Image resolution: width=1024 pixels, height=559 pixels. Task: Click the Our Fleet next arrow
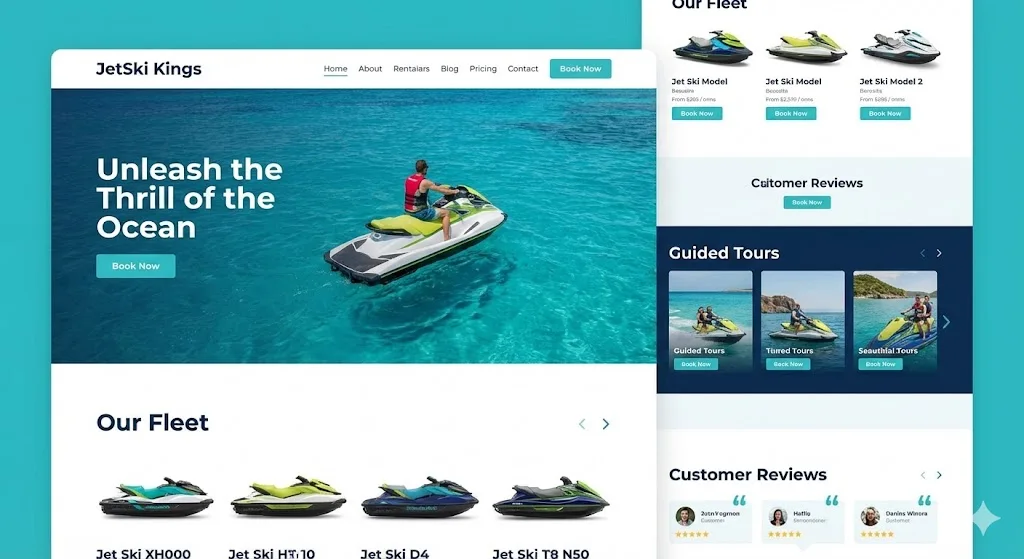[x=605, y=424]
